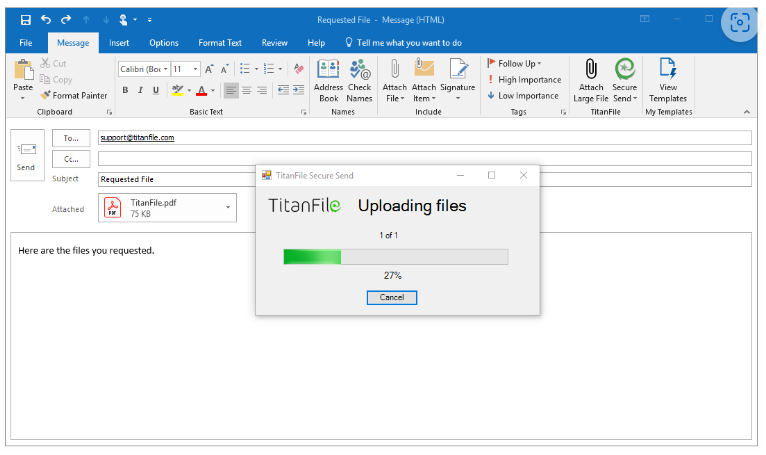Open the font size dropdown showing 11
The image size is (766, 455).
pos(195,69)
